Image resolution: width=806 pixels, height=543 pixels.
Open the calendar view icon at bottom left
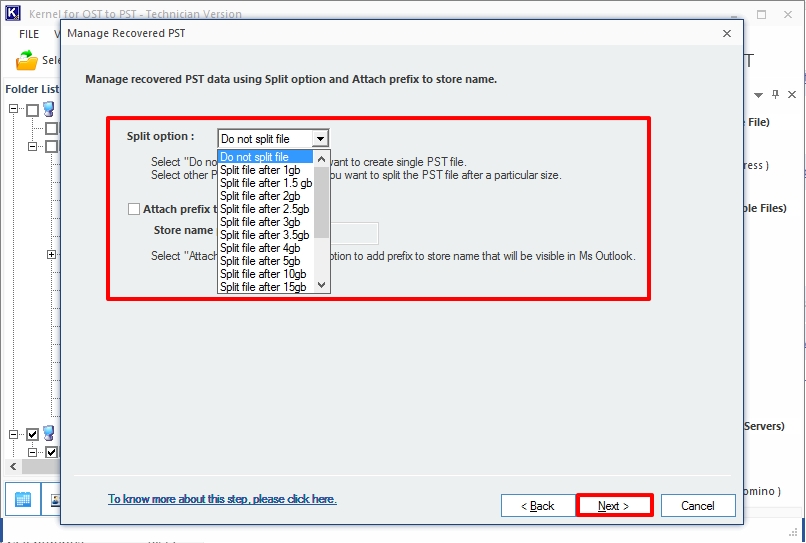click(23, 498)
